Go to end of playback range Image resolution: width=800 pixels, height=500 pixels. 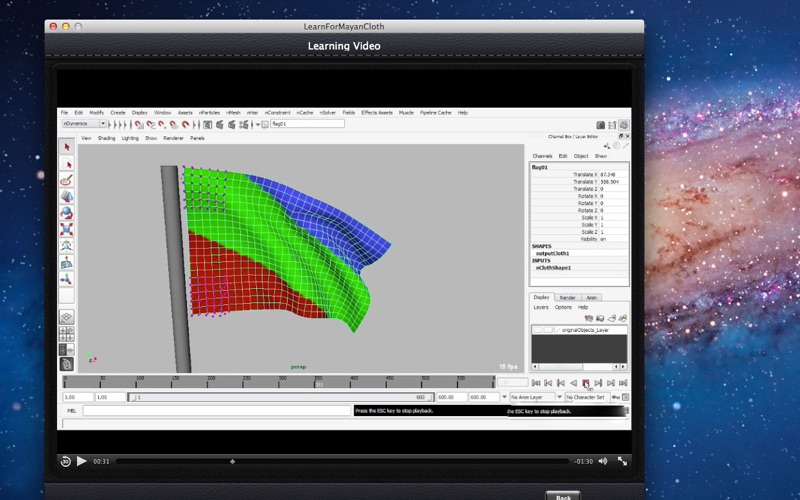623,383
